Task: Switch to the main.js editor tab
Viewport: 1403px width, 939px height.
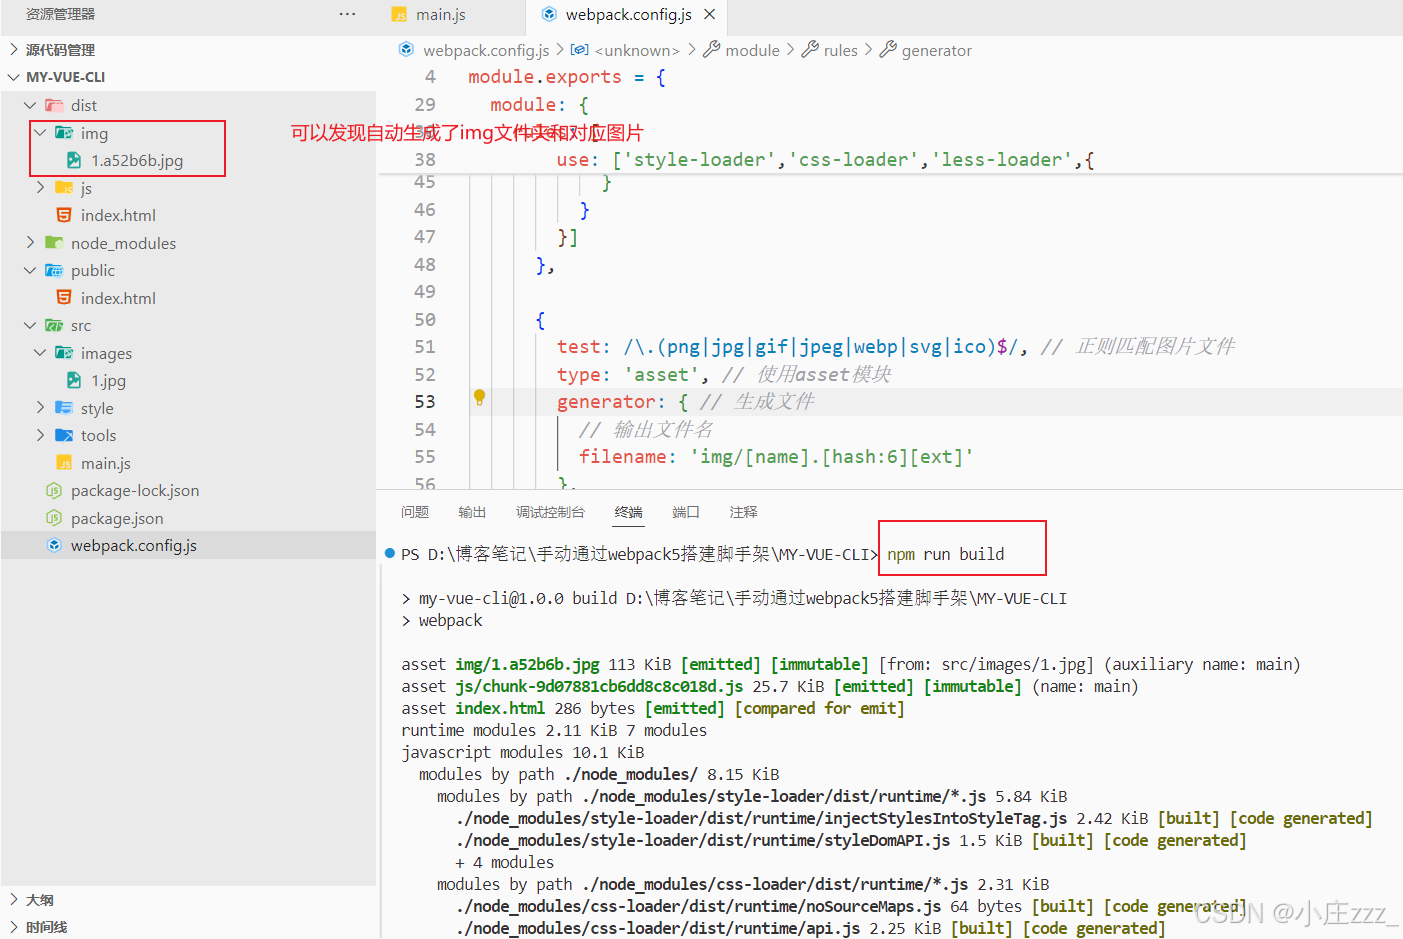Action: tap(452, 15)
